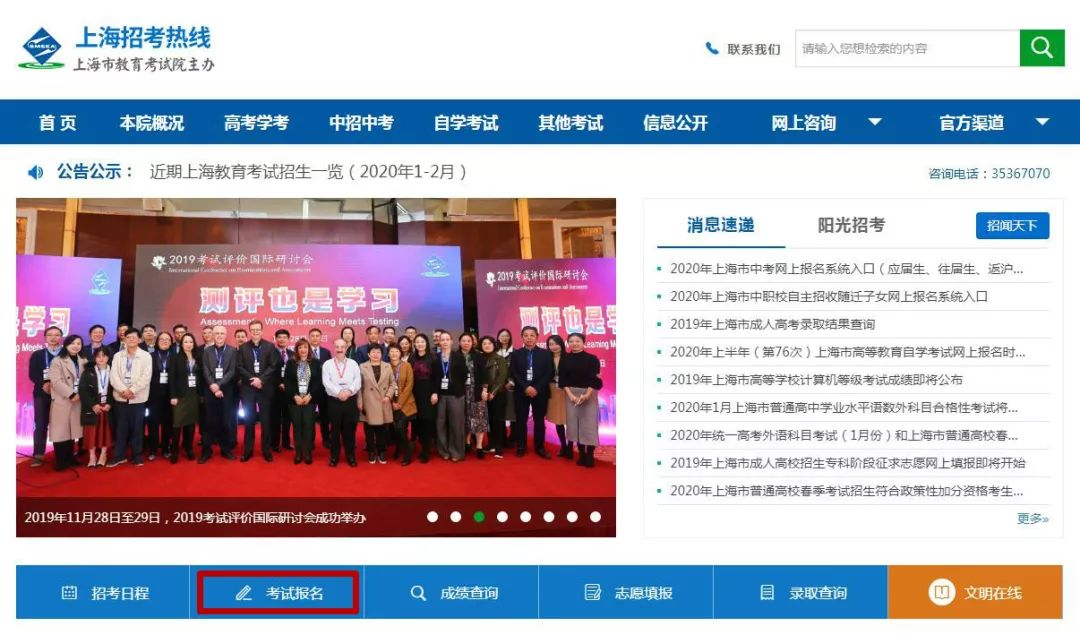Image resolution: width=1080 pixels, height=635 pixels.
Task: Click the 志愿填报 form icon
Action: click(x=592, y=592)
